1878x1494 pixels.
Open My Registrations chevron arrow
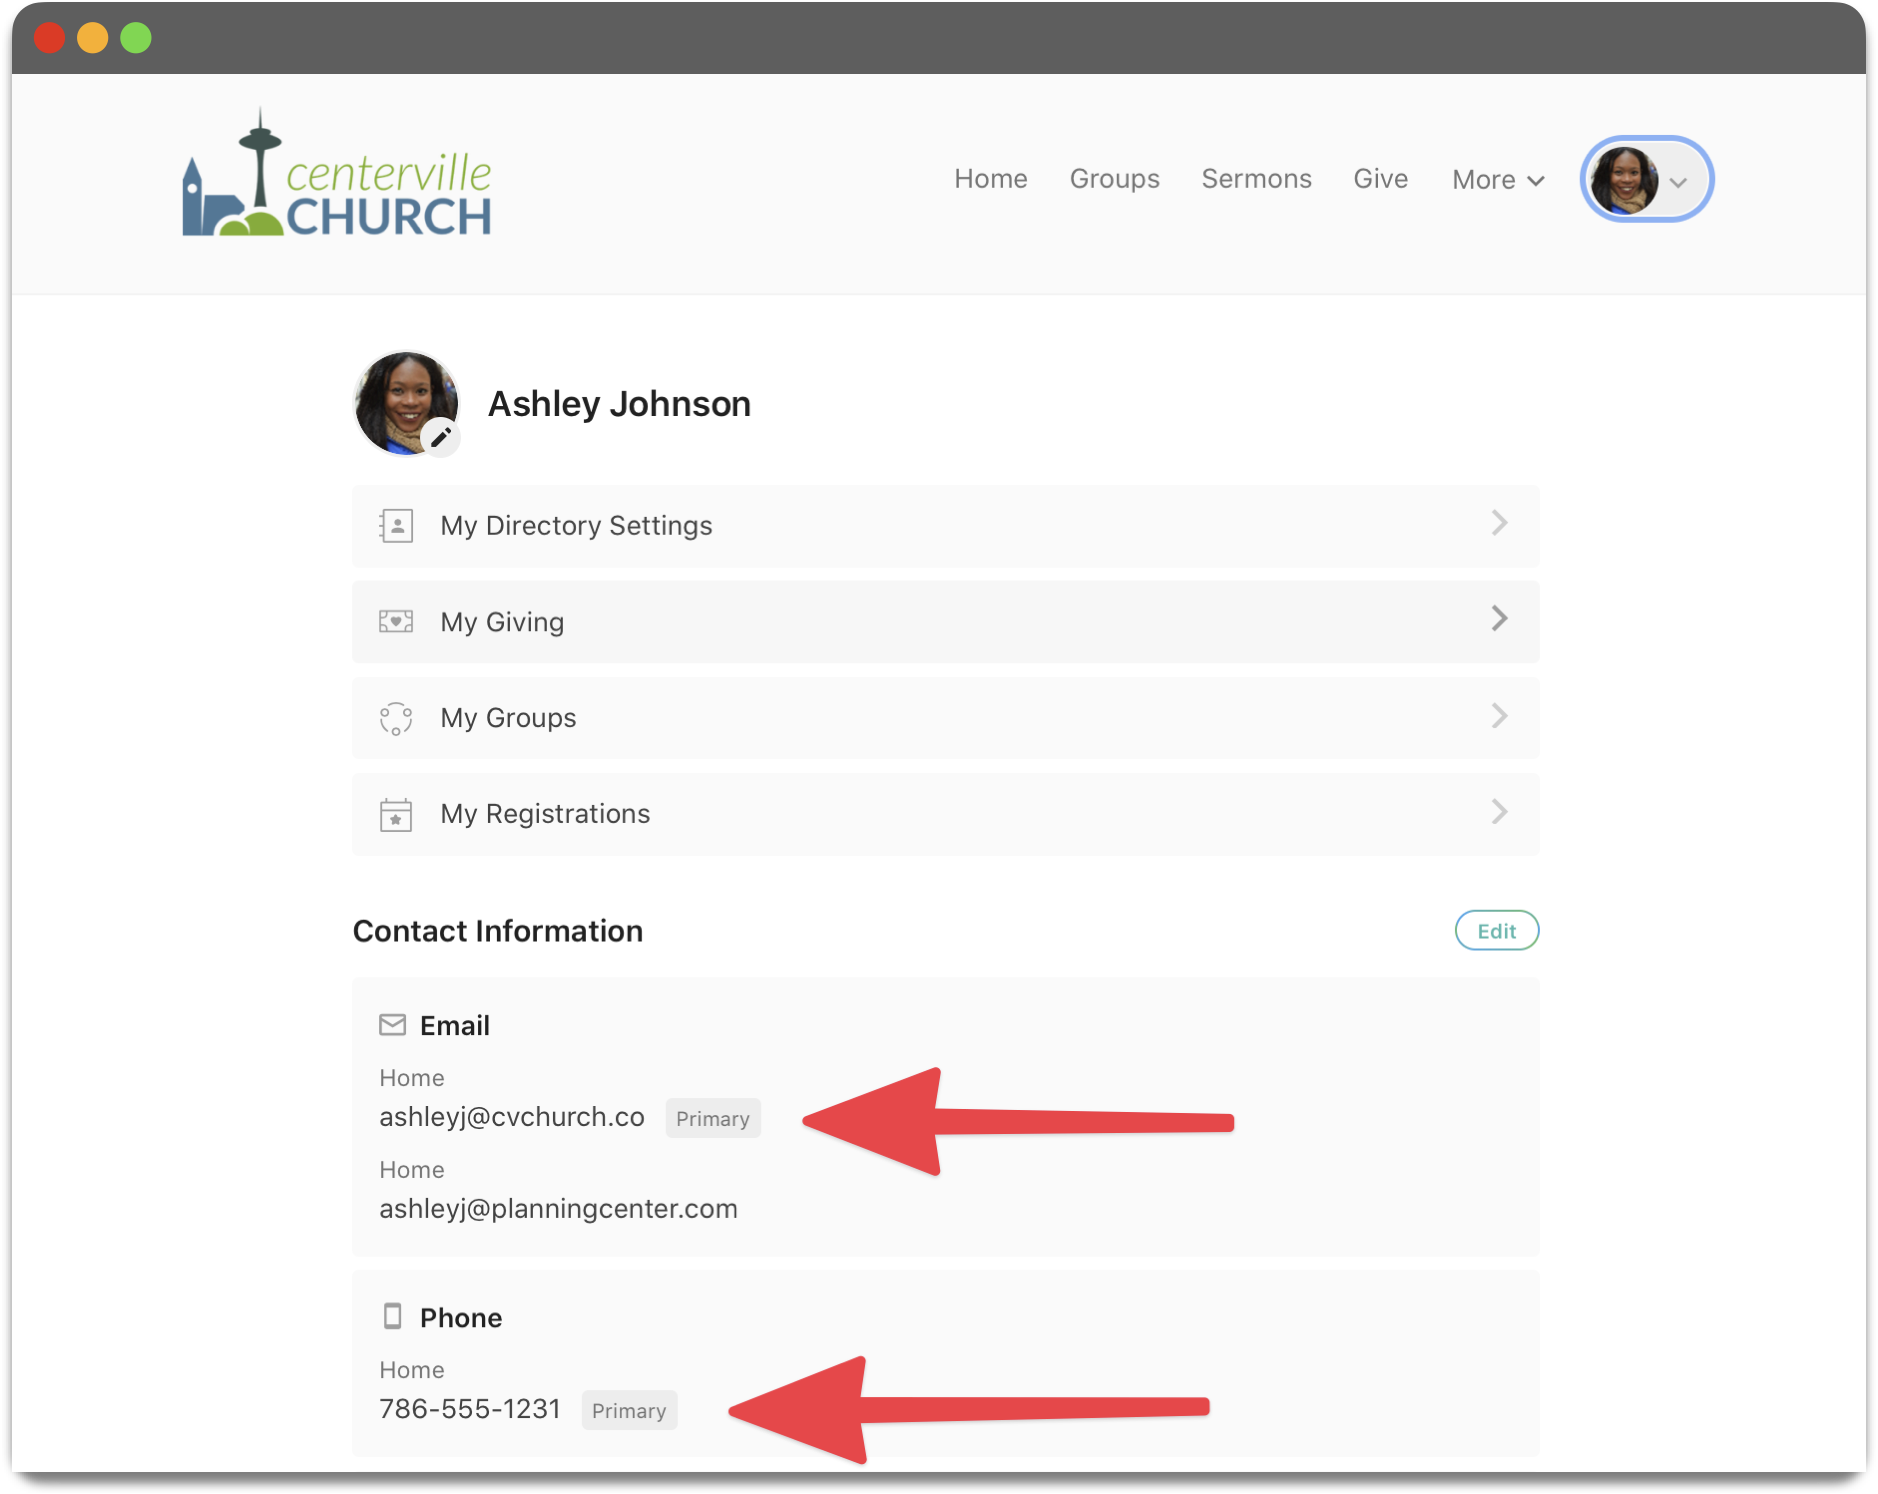coord(1499,811)
